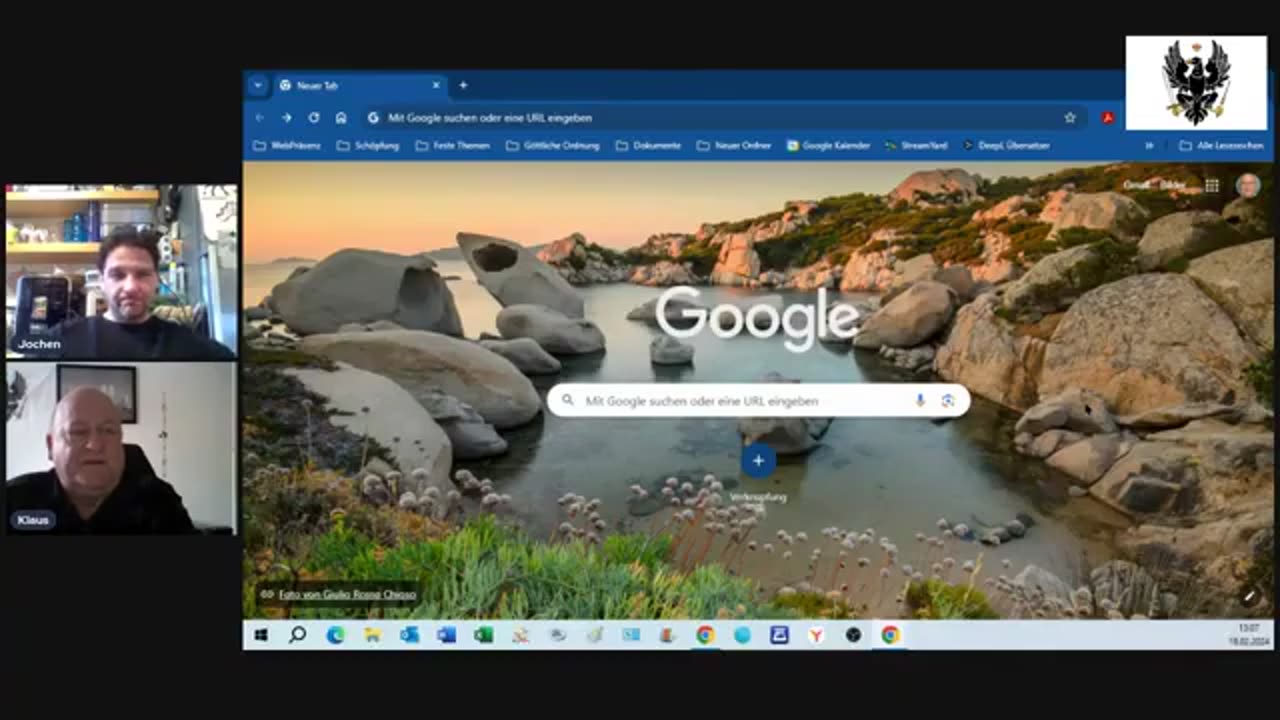This screenshot has width=1280, height=720.
Task: Open the home page via house icon
Action: [341, 118]
